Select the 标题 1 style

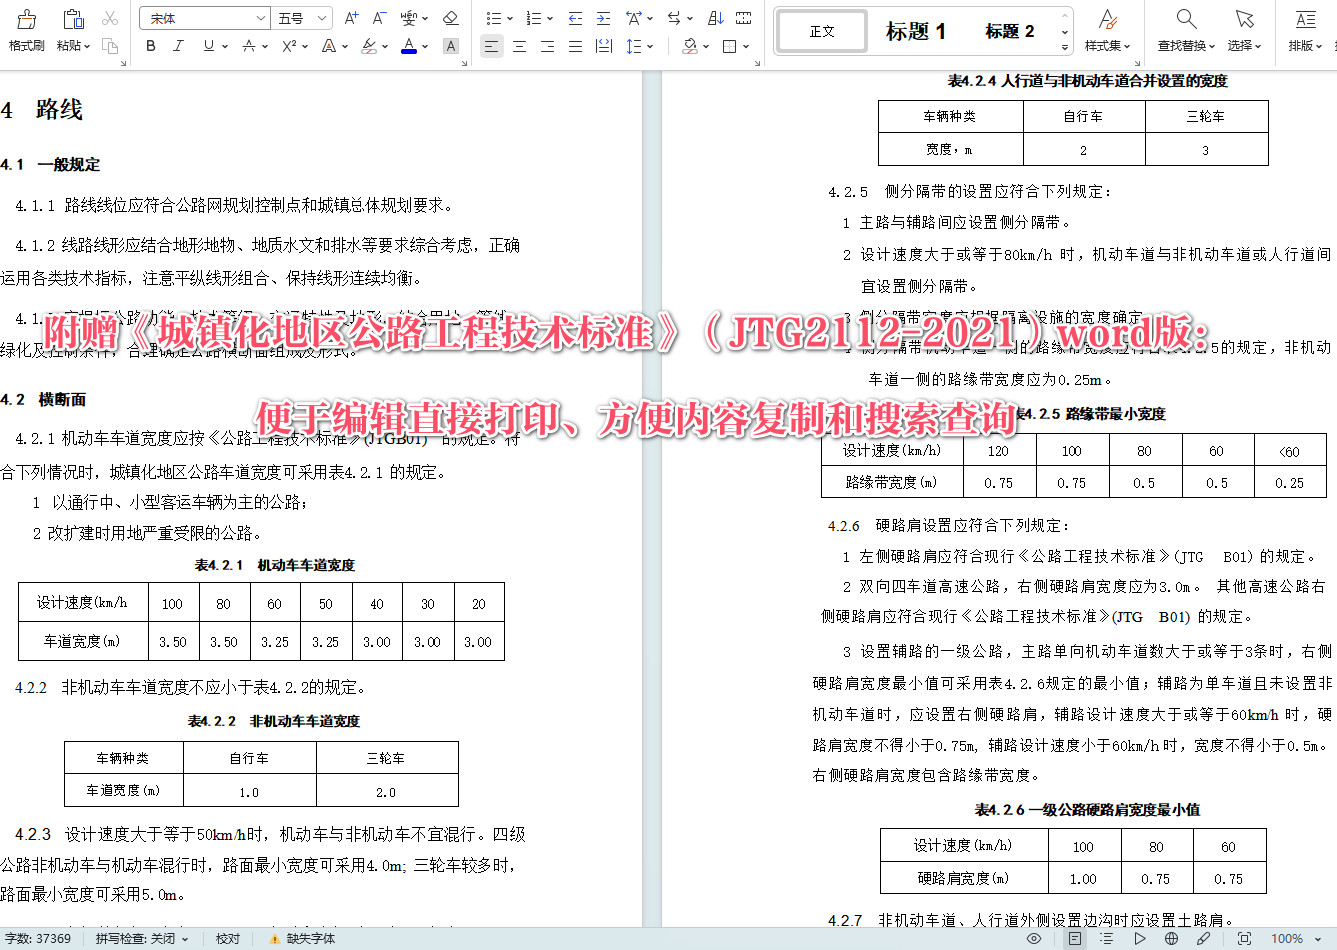tap(917, 30)
